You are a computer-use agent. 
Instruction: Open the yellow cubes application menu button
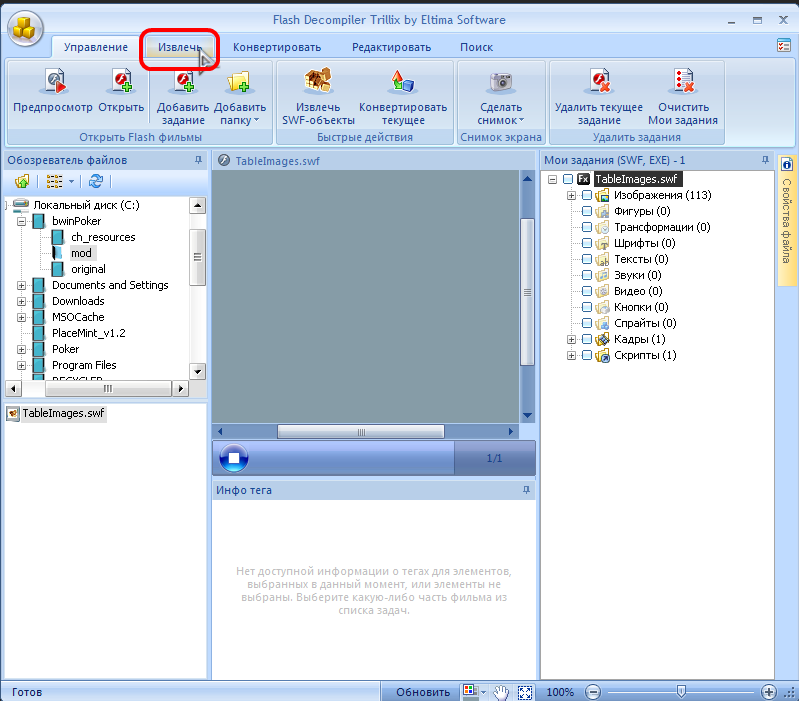point(24,29)
